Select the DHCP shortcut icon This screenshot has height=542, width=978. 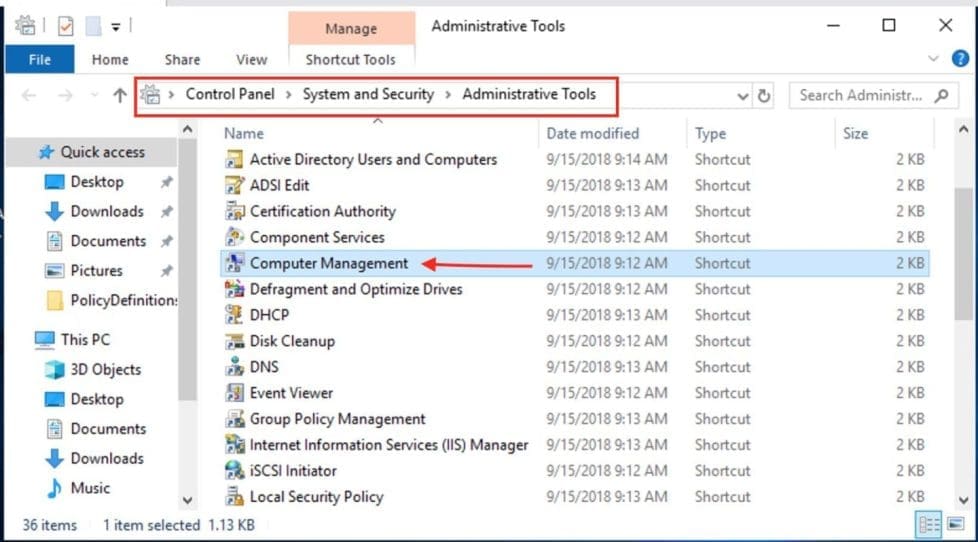[x=234, y=315]
